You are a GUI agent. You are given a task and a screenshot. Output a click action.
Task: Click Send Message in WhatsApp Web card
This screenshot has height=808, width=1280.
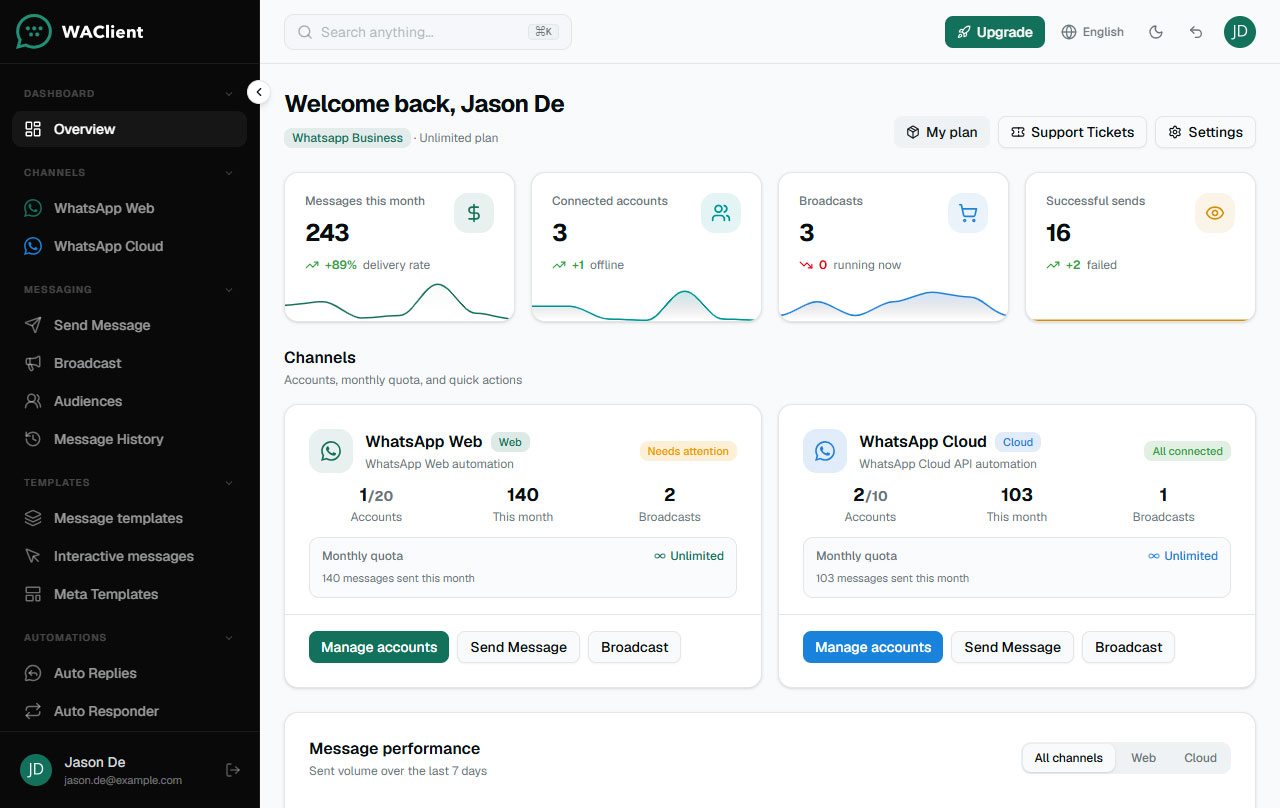pos(518,647)
